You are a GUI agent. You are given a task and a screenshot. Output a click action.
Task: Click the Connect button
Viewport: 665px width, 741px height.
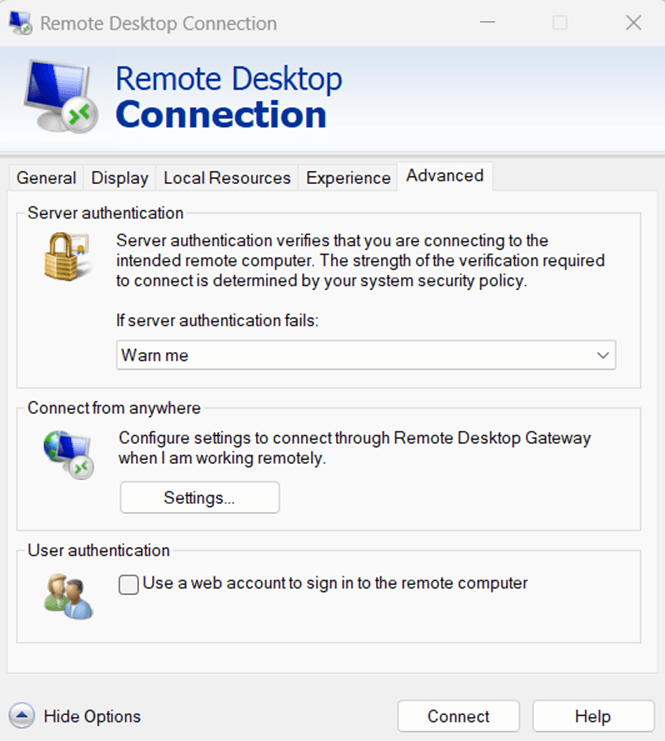coord(458,716)
